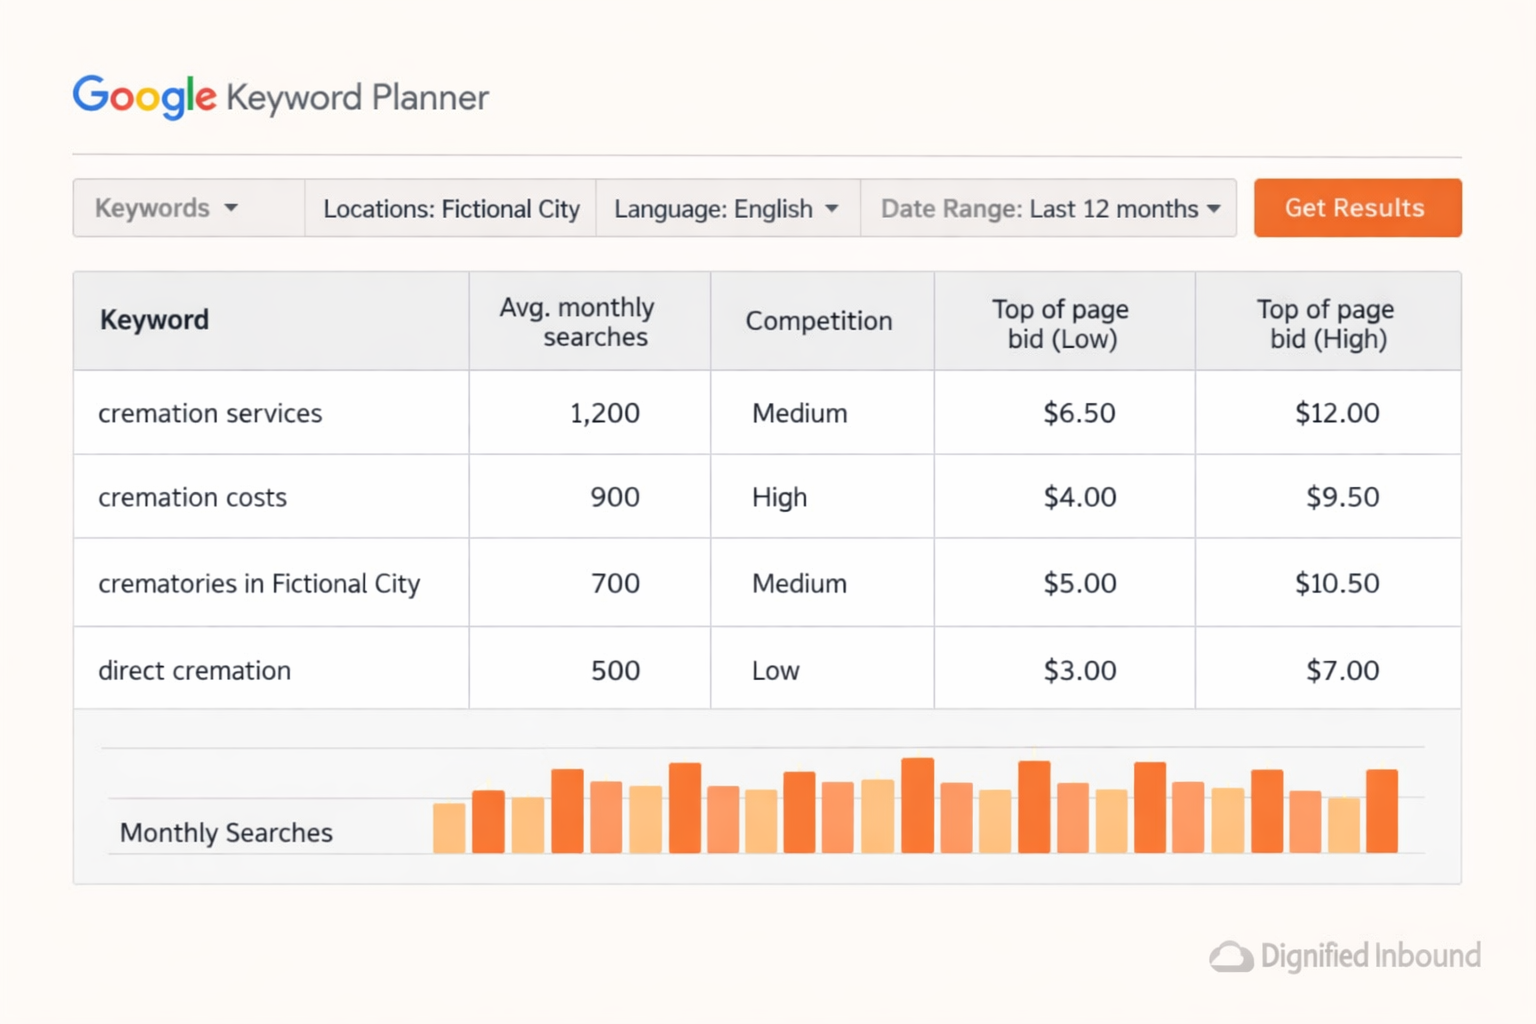
Task: Click the Keywords dropdown arrow
Action: coord(231,208)
